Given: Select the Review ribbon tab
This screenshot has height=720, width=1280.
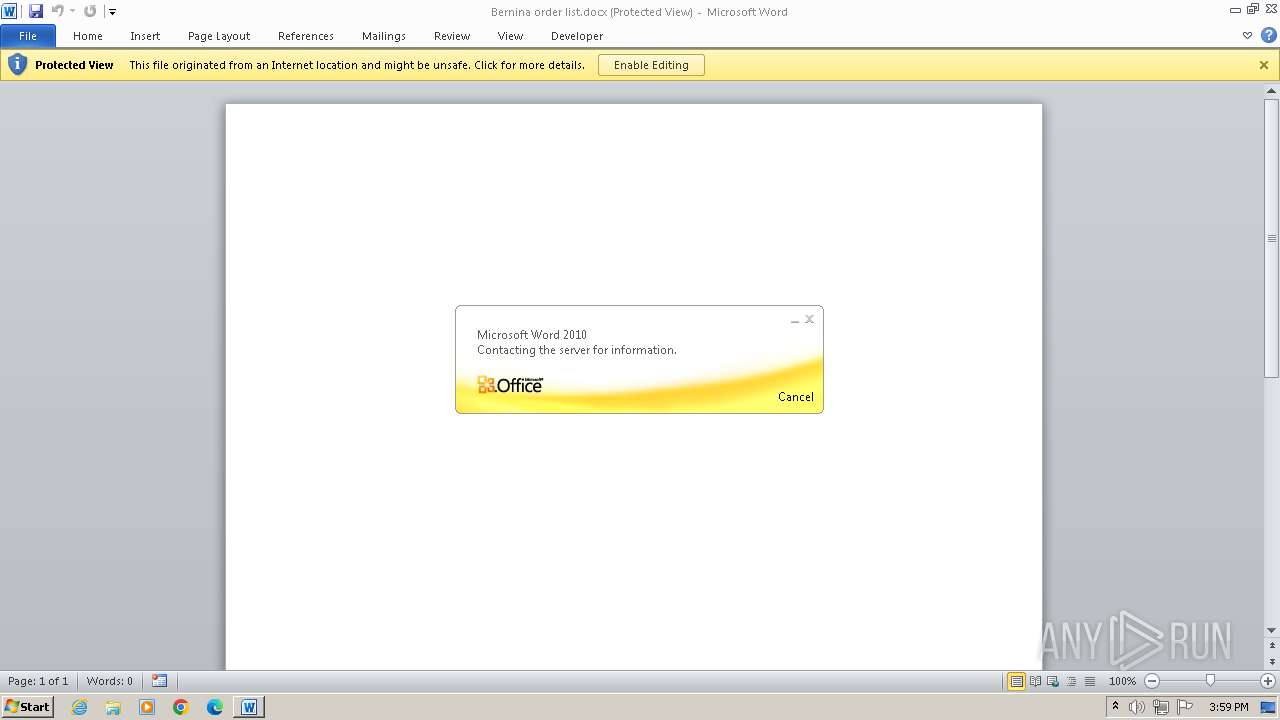Looking at the screenshot, I should point(452,36).
